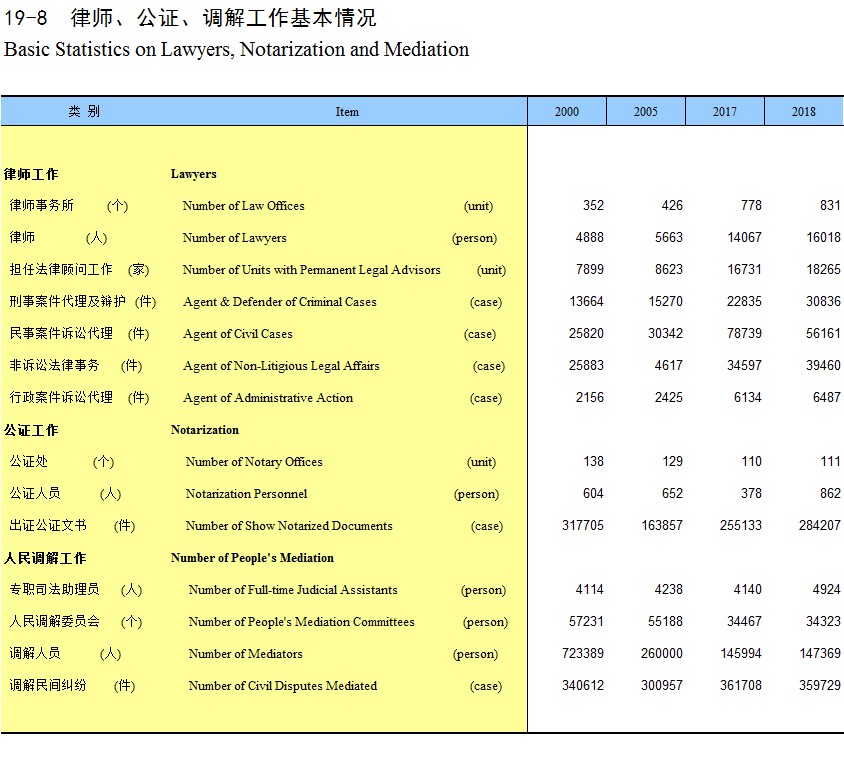Click Number of Civil Disputes Mediated

[x=283, y=686]
